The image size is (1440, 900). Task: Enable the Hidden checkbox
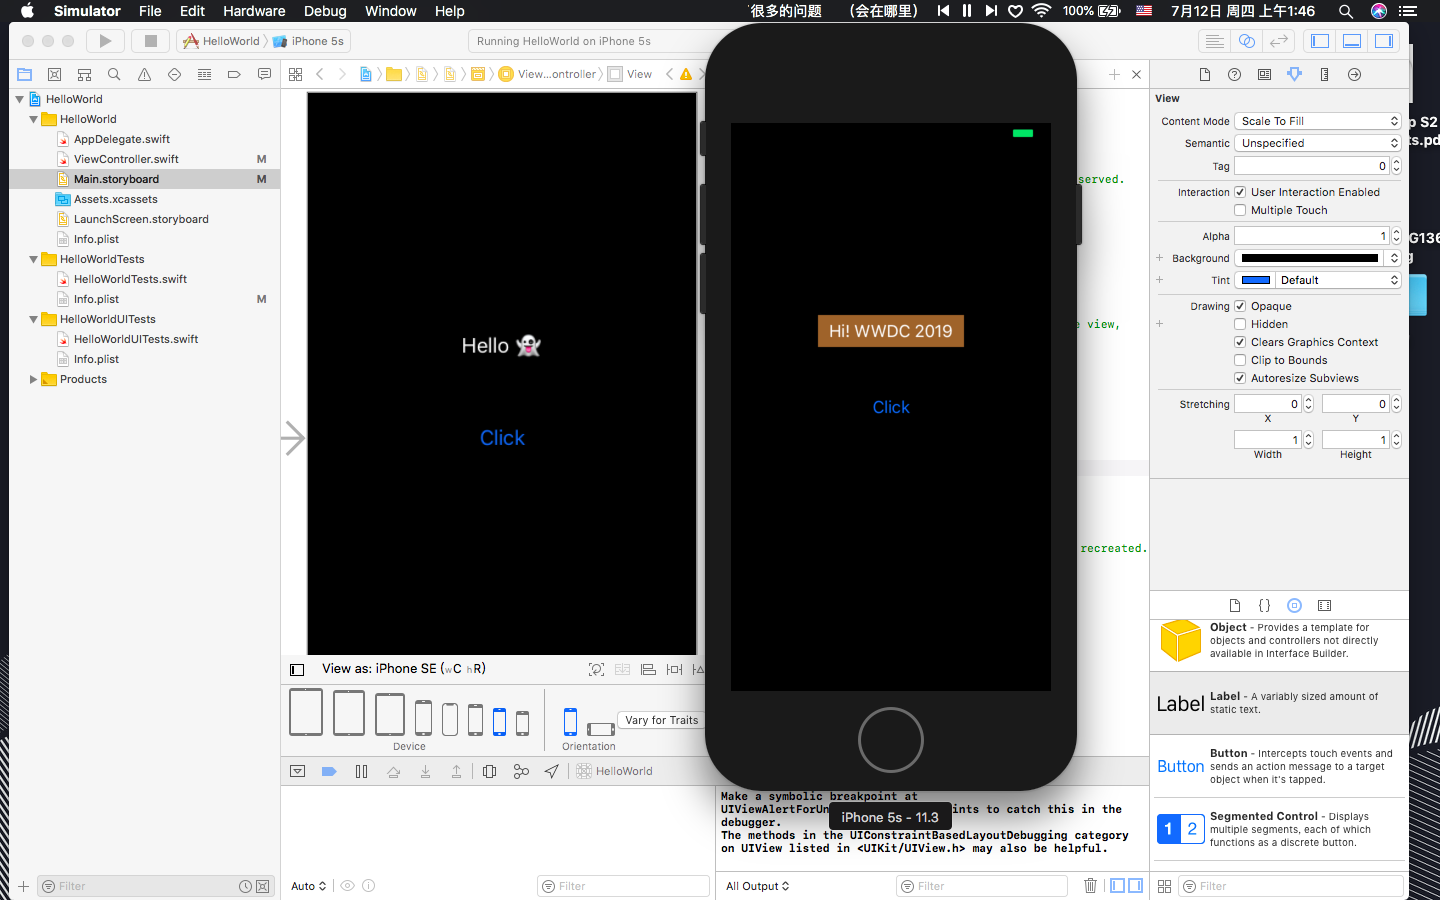1240,324
